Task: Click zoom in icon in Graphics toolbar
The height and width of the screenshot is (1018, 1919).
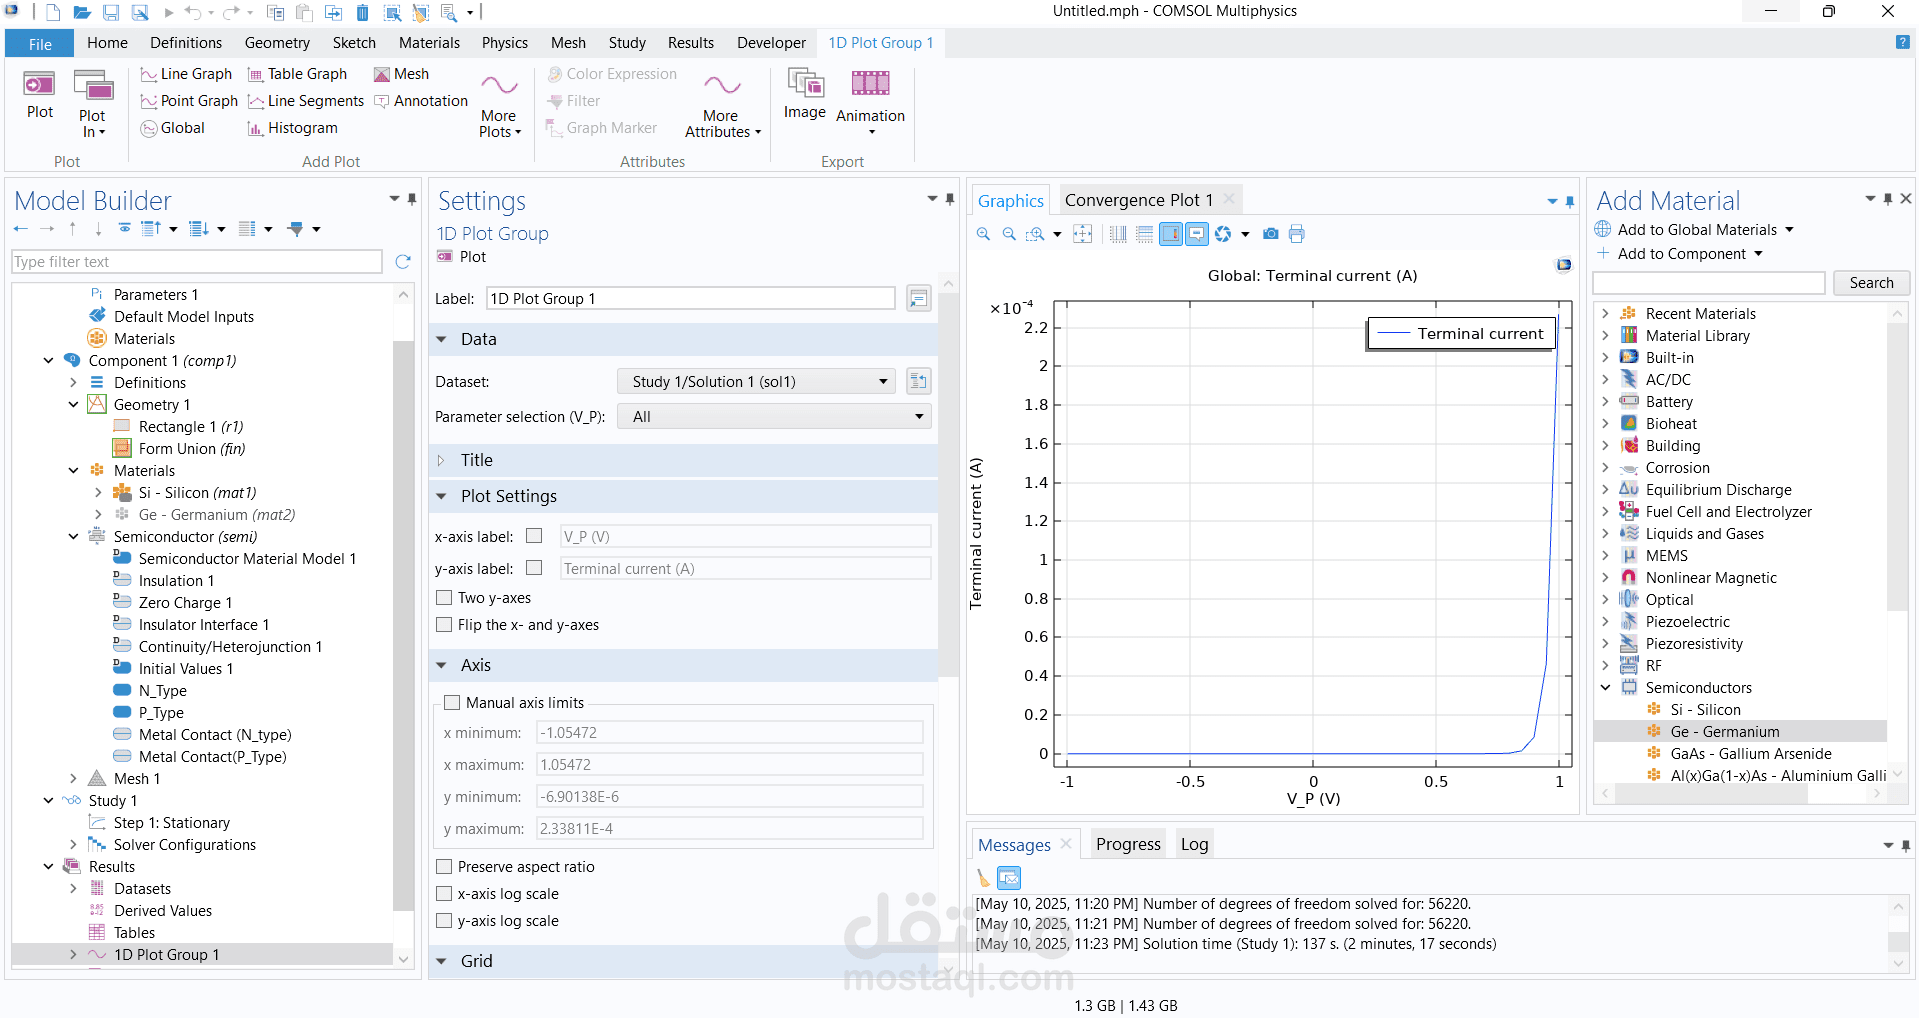Action: point(983,234)
